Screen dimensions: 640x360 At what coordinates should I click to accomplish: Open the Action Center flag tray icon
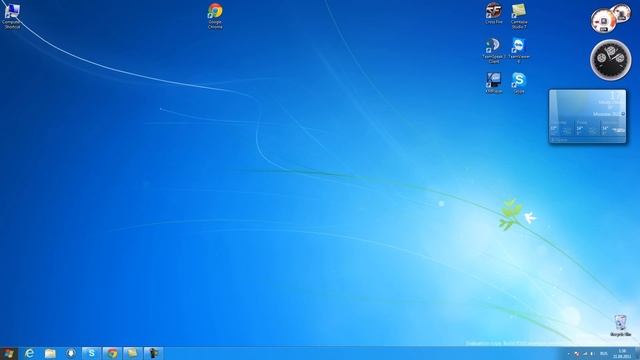coord(577,354)
